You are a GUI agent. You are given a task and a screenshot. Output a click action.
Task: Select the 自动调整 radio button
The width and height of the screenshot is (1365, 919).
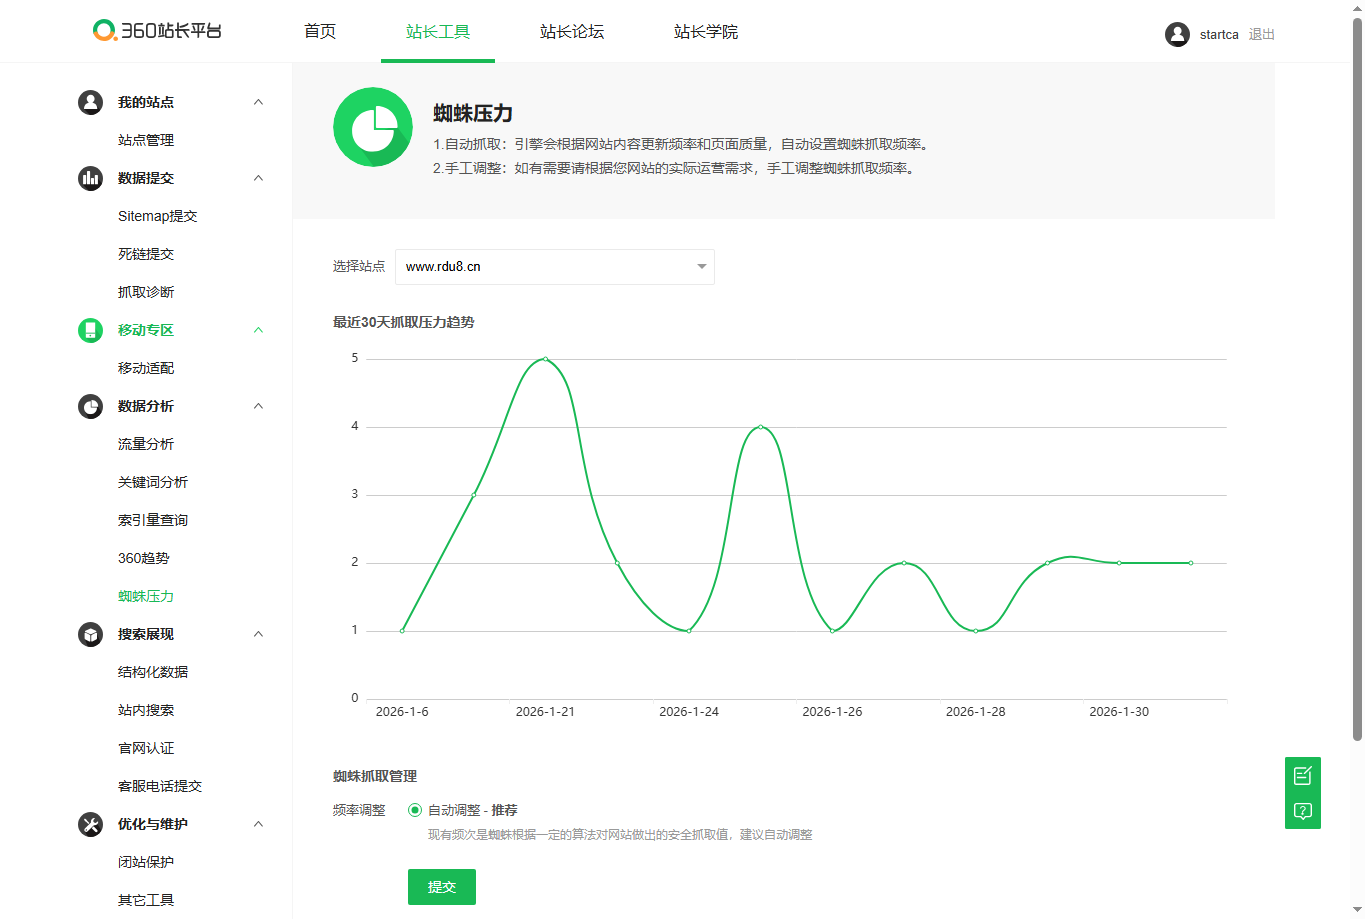click(x=415, y=810)
